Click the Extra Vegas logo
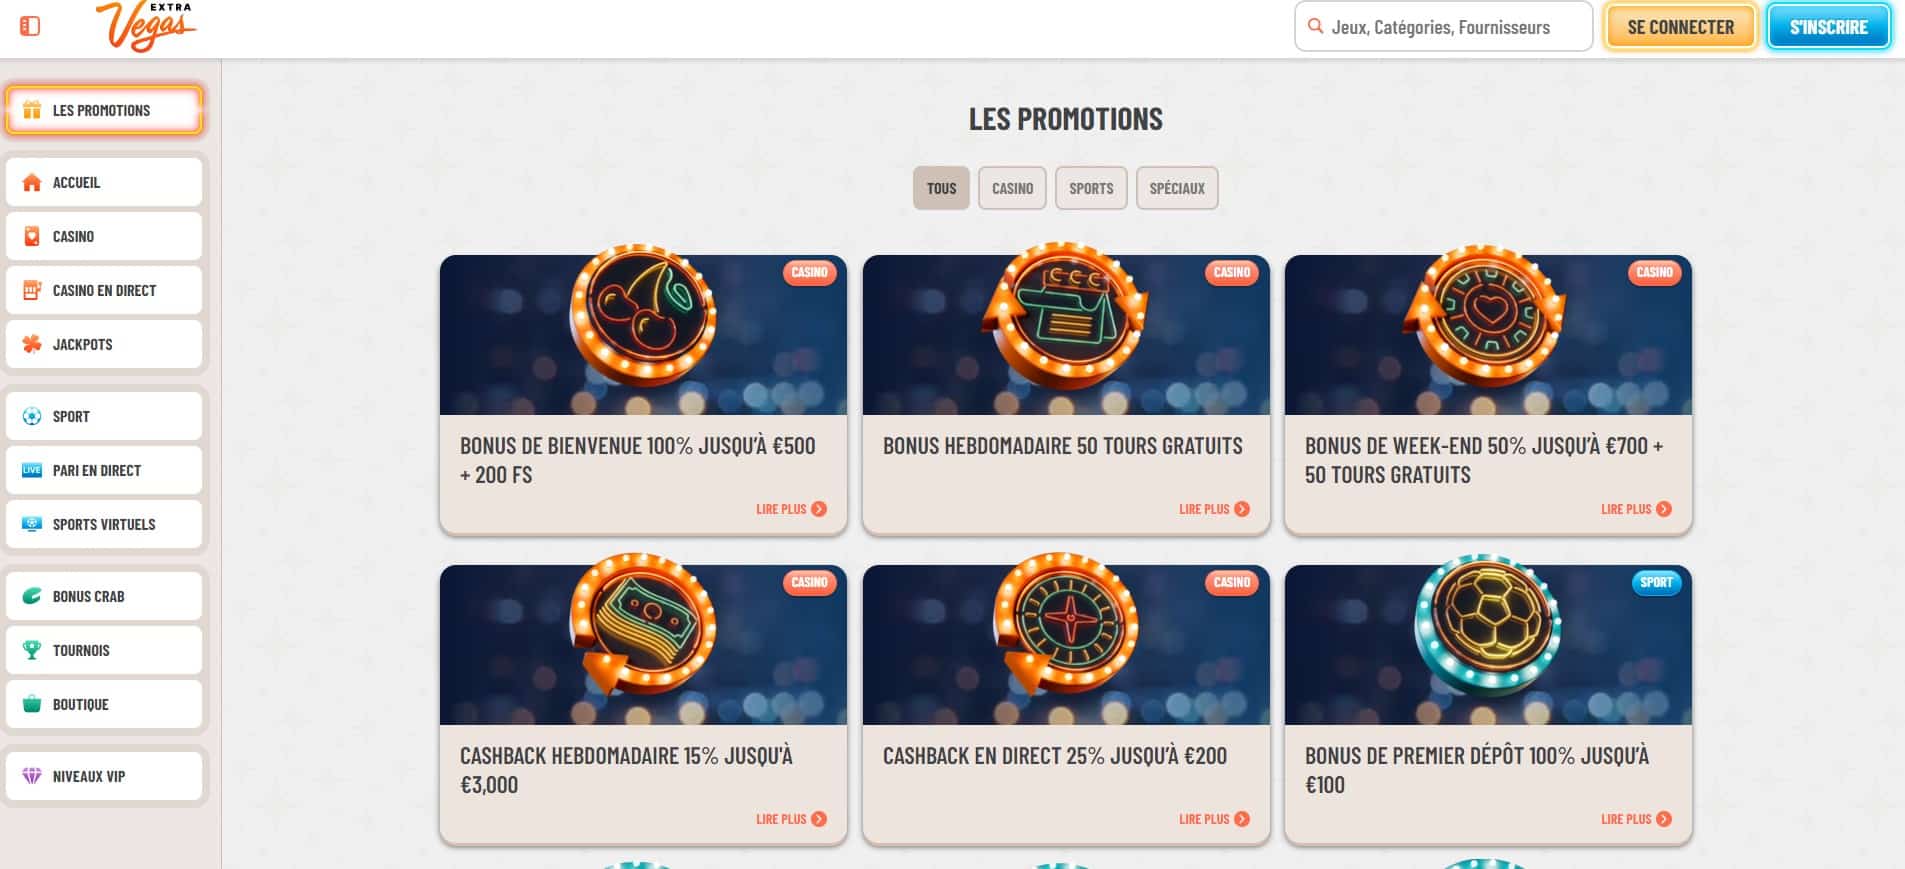Screen dimensions: 1905x869 point(146,26)
